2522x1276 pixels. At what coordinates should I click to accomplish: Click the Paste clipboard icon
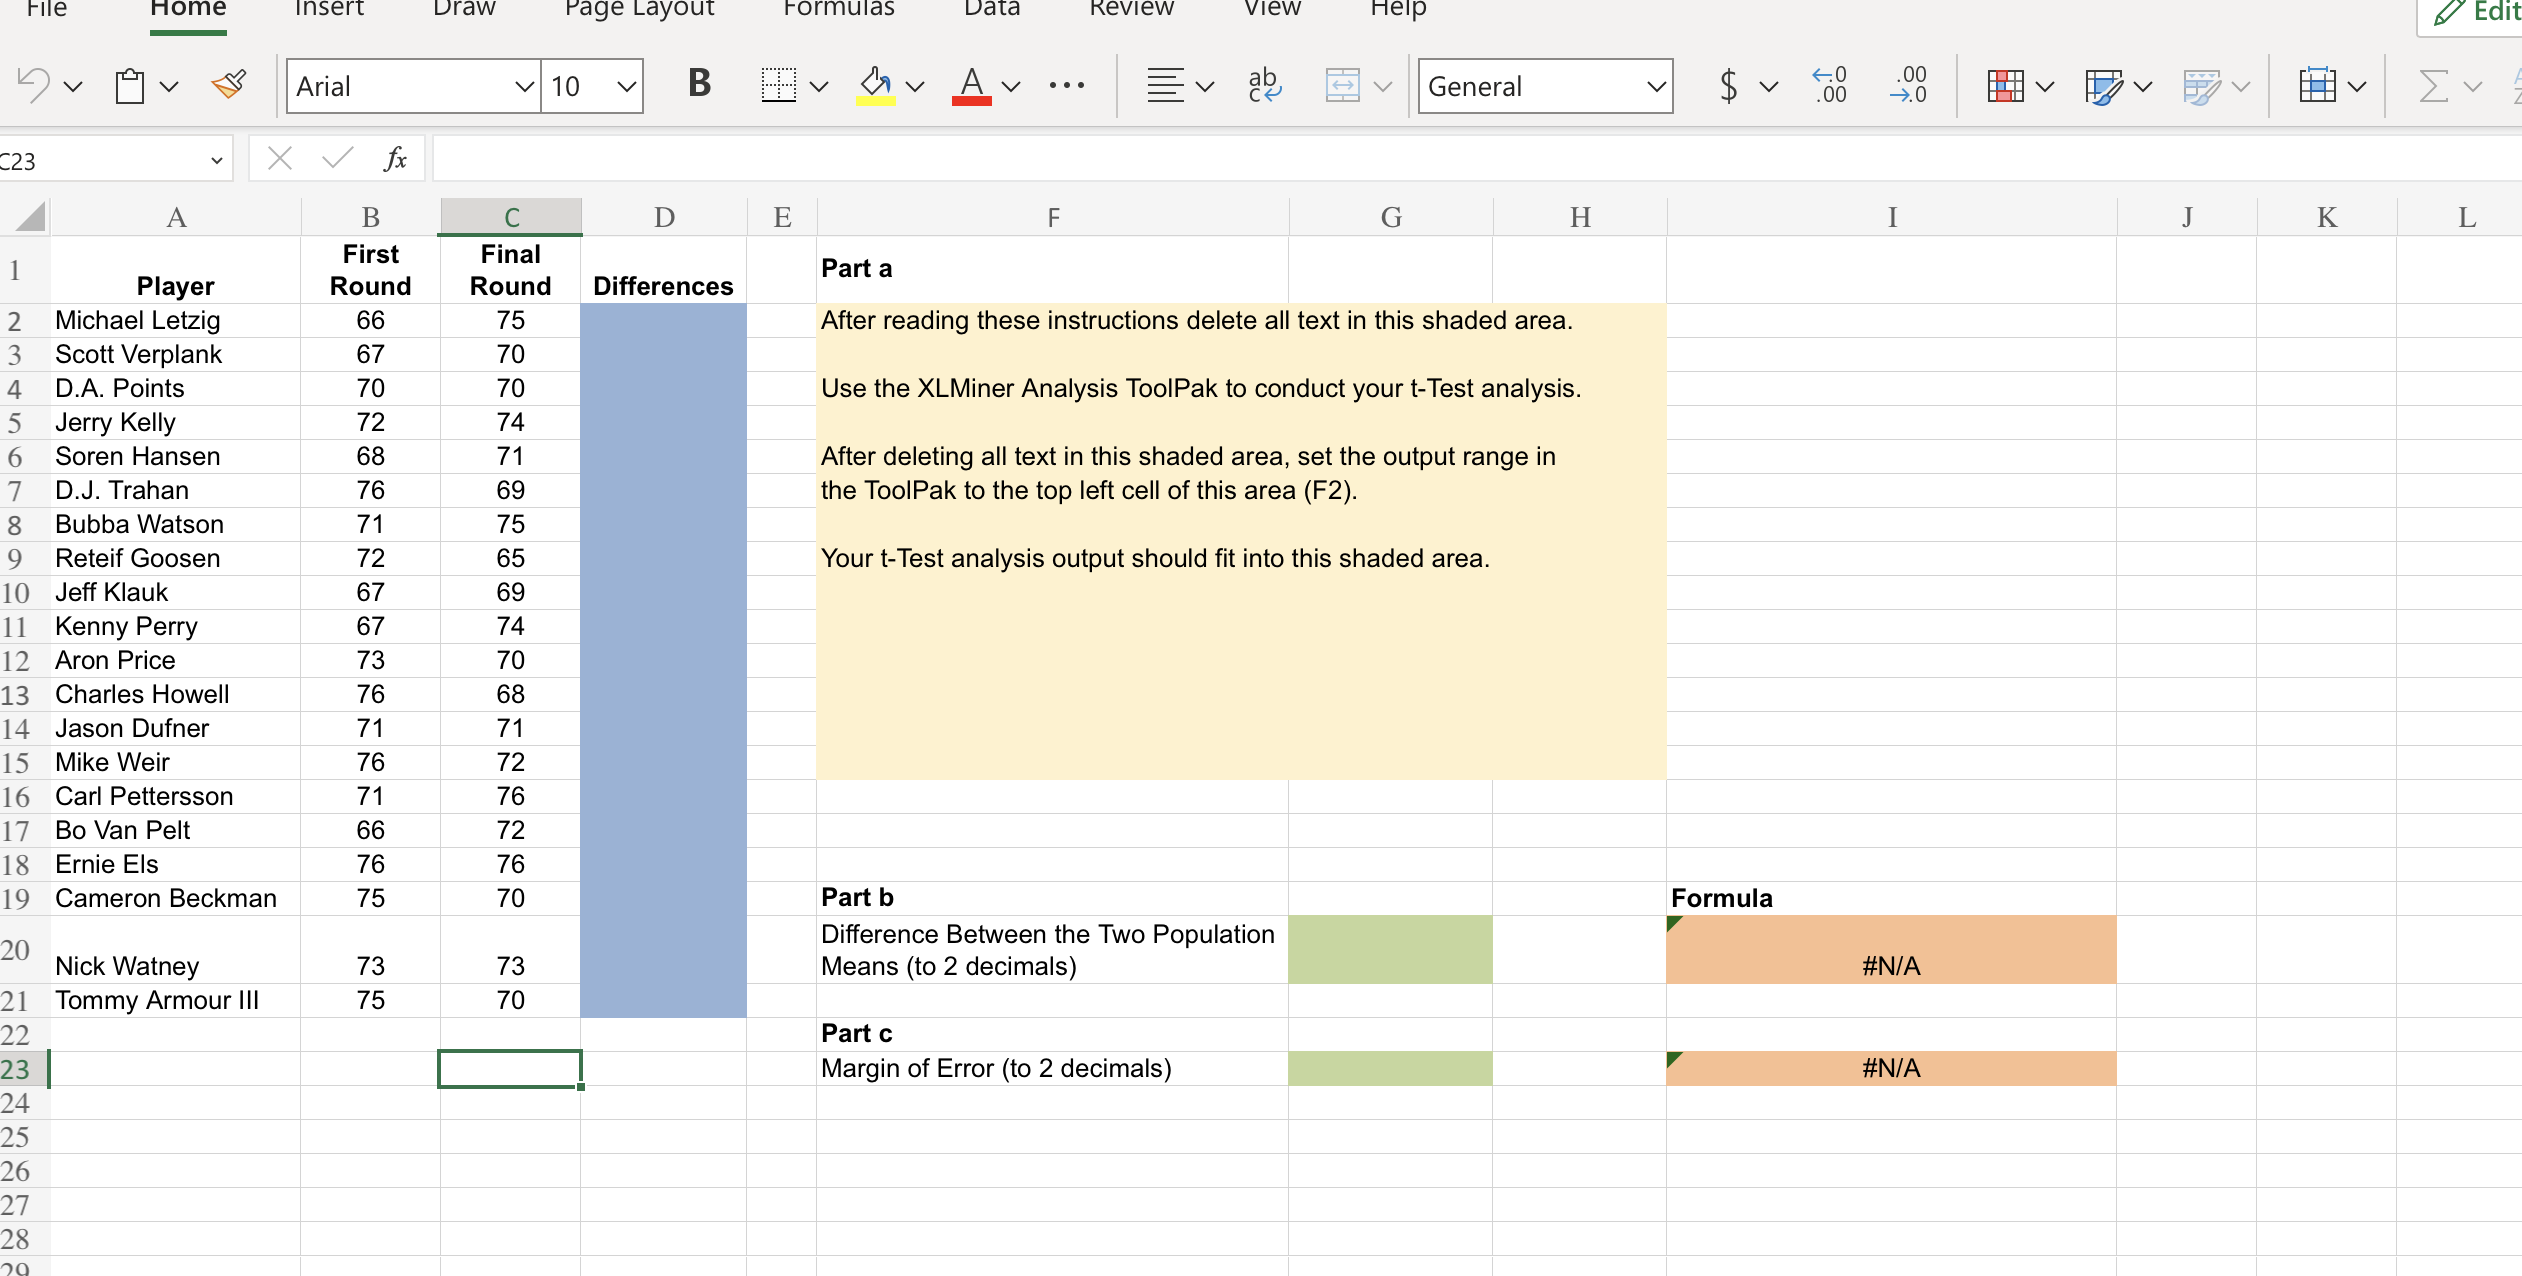(x=130, y=86)
